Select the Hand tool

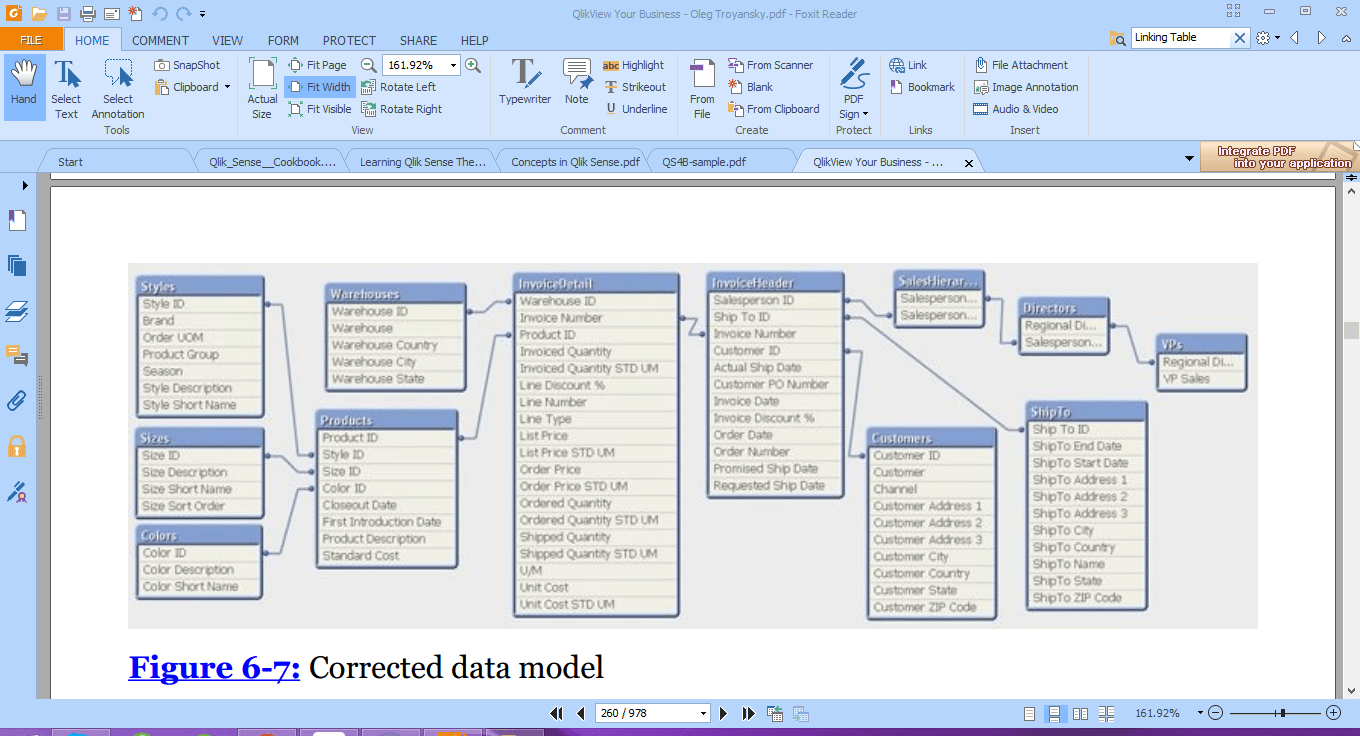coord(23,87)
